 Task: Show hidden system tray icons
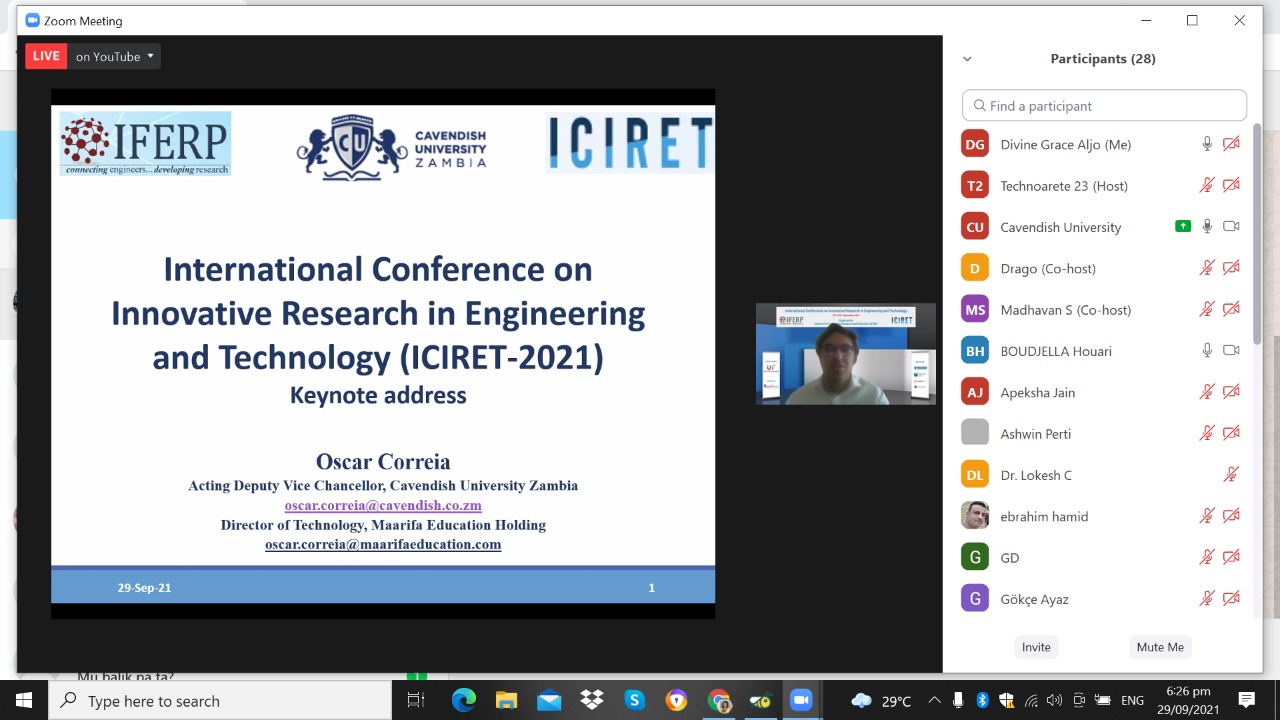[x=934, y=701]
